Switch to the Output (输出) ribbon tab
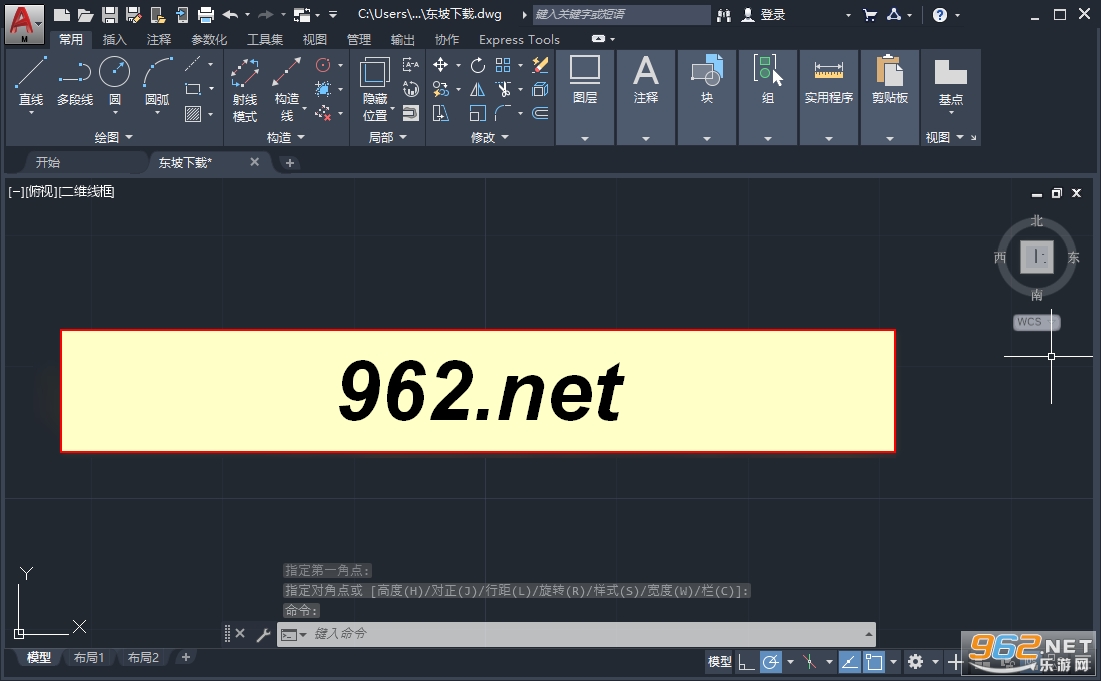The image size is (1101, 681). point(402,39)
